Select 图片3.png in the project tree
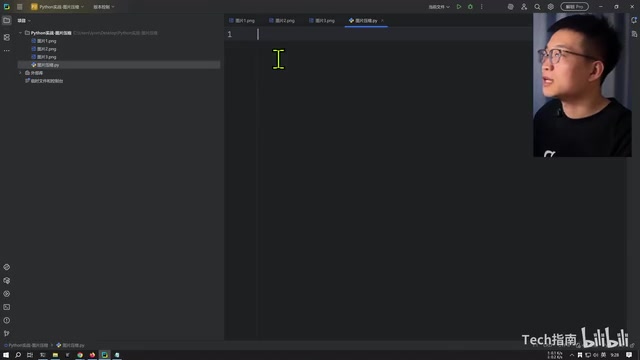The image size is (640, 360). click(44, 57)
